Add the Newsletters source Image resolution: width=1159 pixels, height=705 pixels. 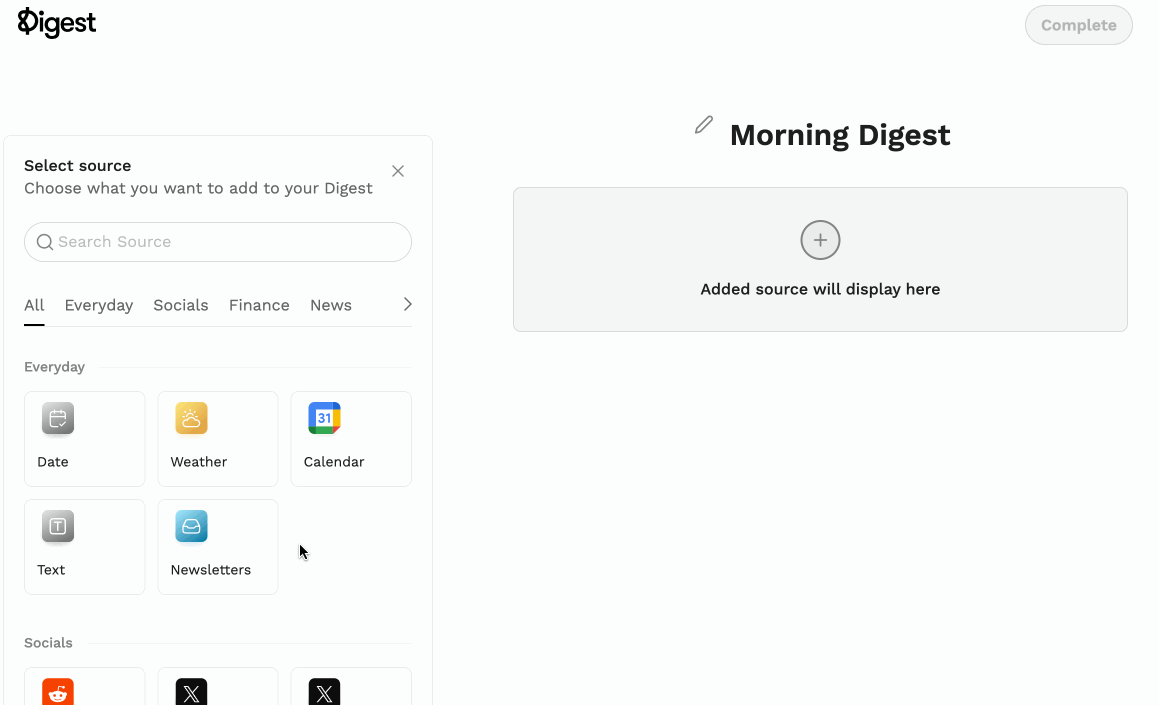pyautogui.click(x=191, y=527)
